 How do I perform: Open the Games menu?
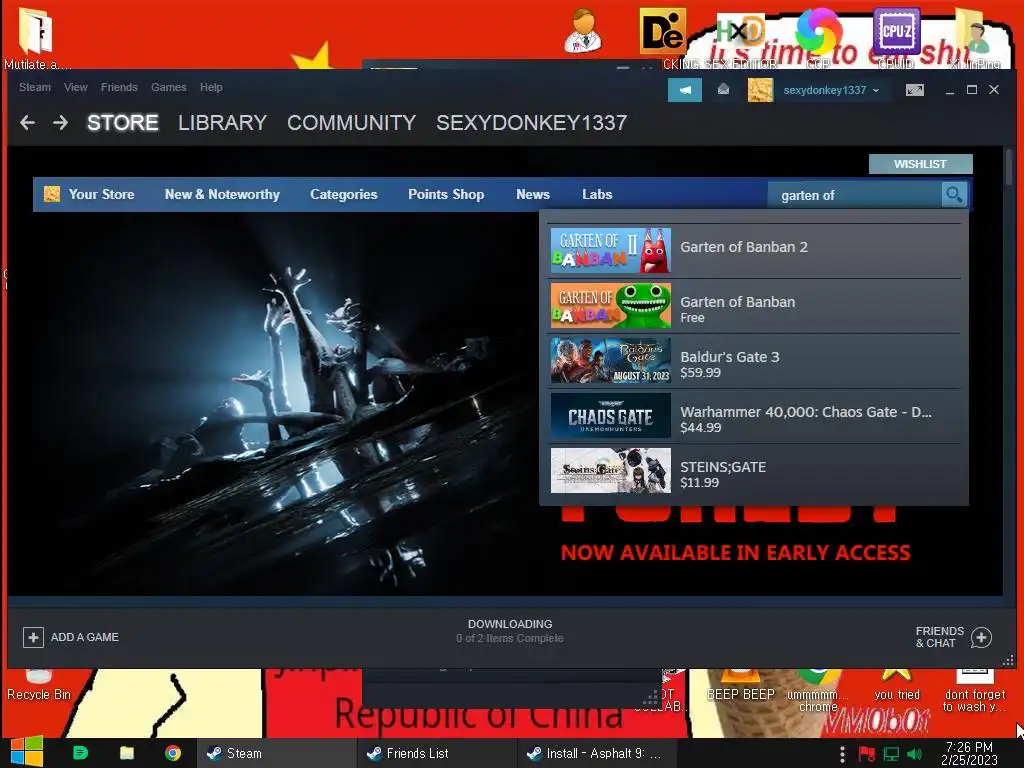(x=168, y=87)
